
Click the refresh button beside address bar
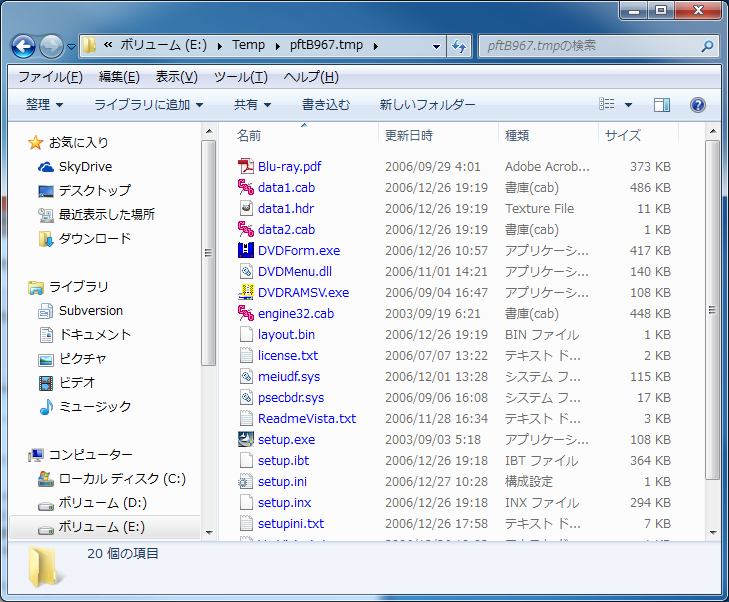460,46
